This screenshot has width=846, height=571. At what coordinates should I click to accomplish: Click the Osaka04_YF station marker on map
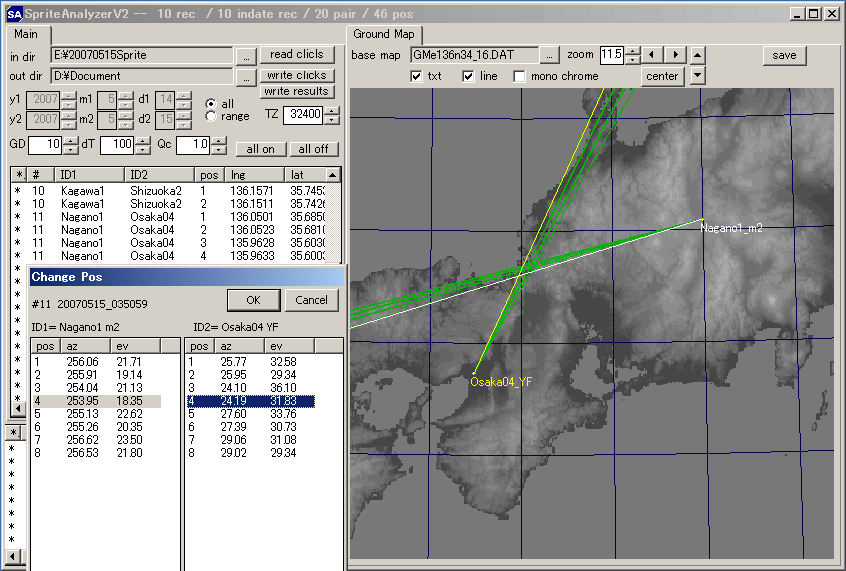474,373
